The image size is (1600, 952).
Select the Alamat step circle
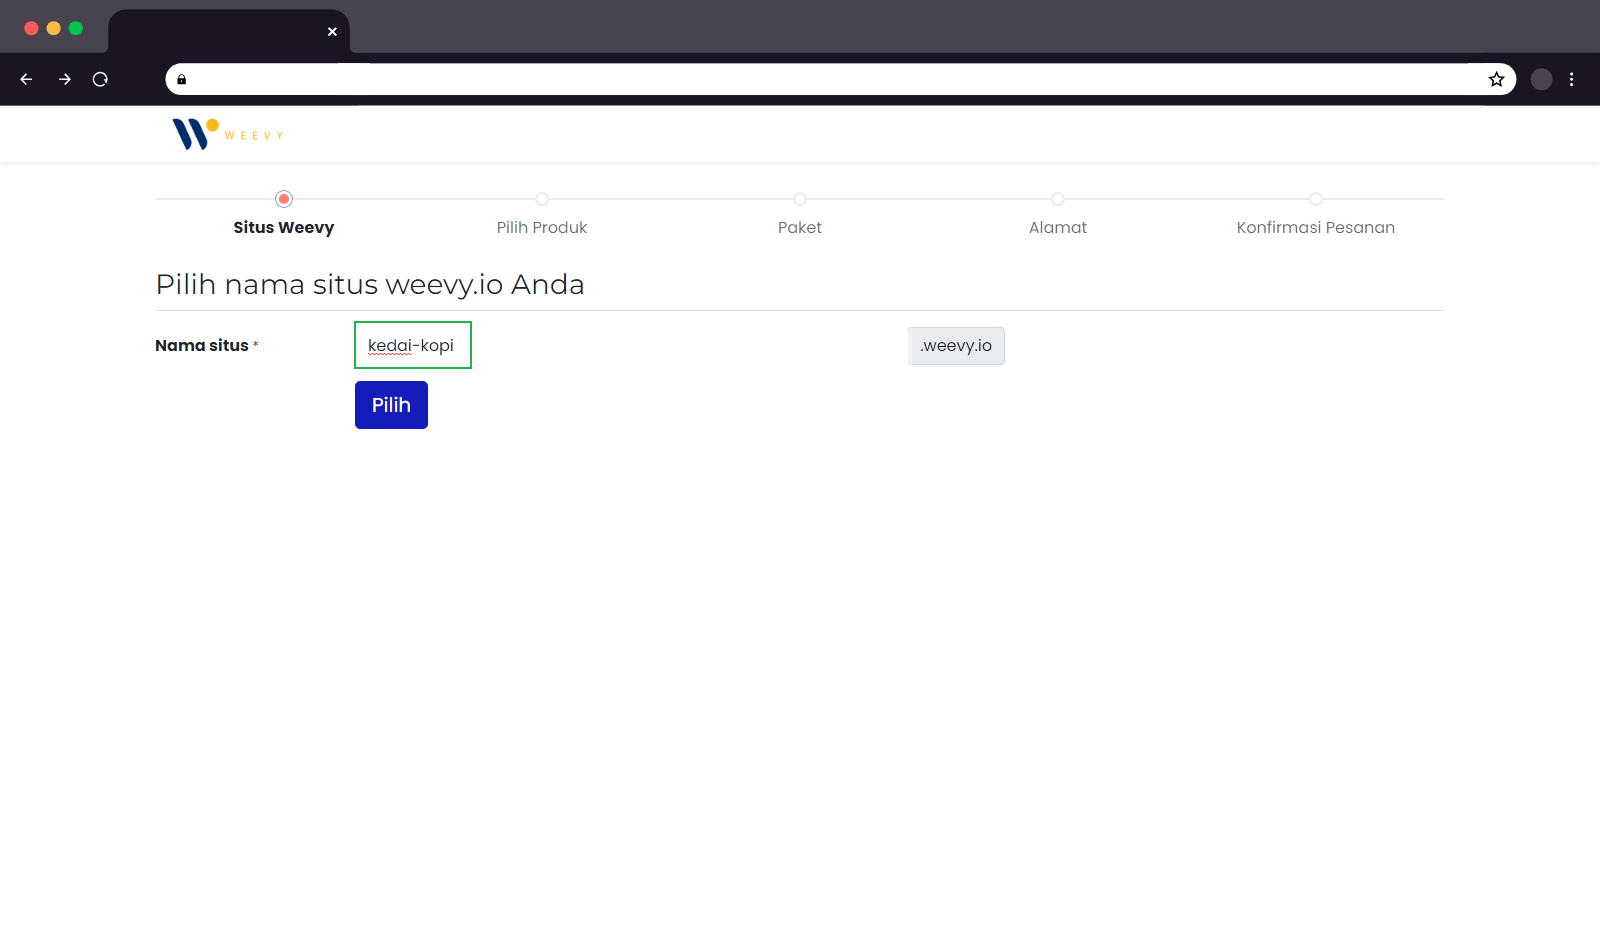coord(1058,199)
